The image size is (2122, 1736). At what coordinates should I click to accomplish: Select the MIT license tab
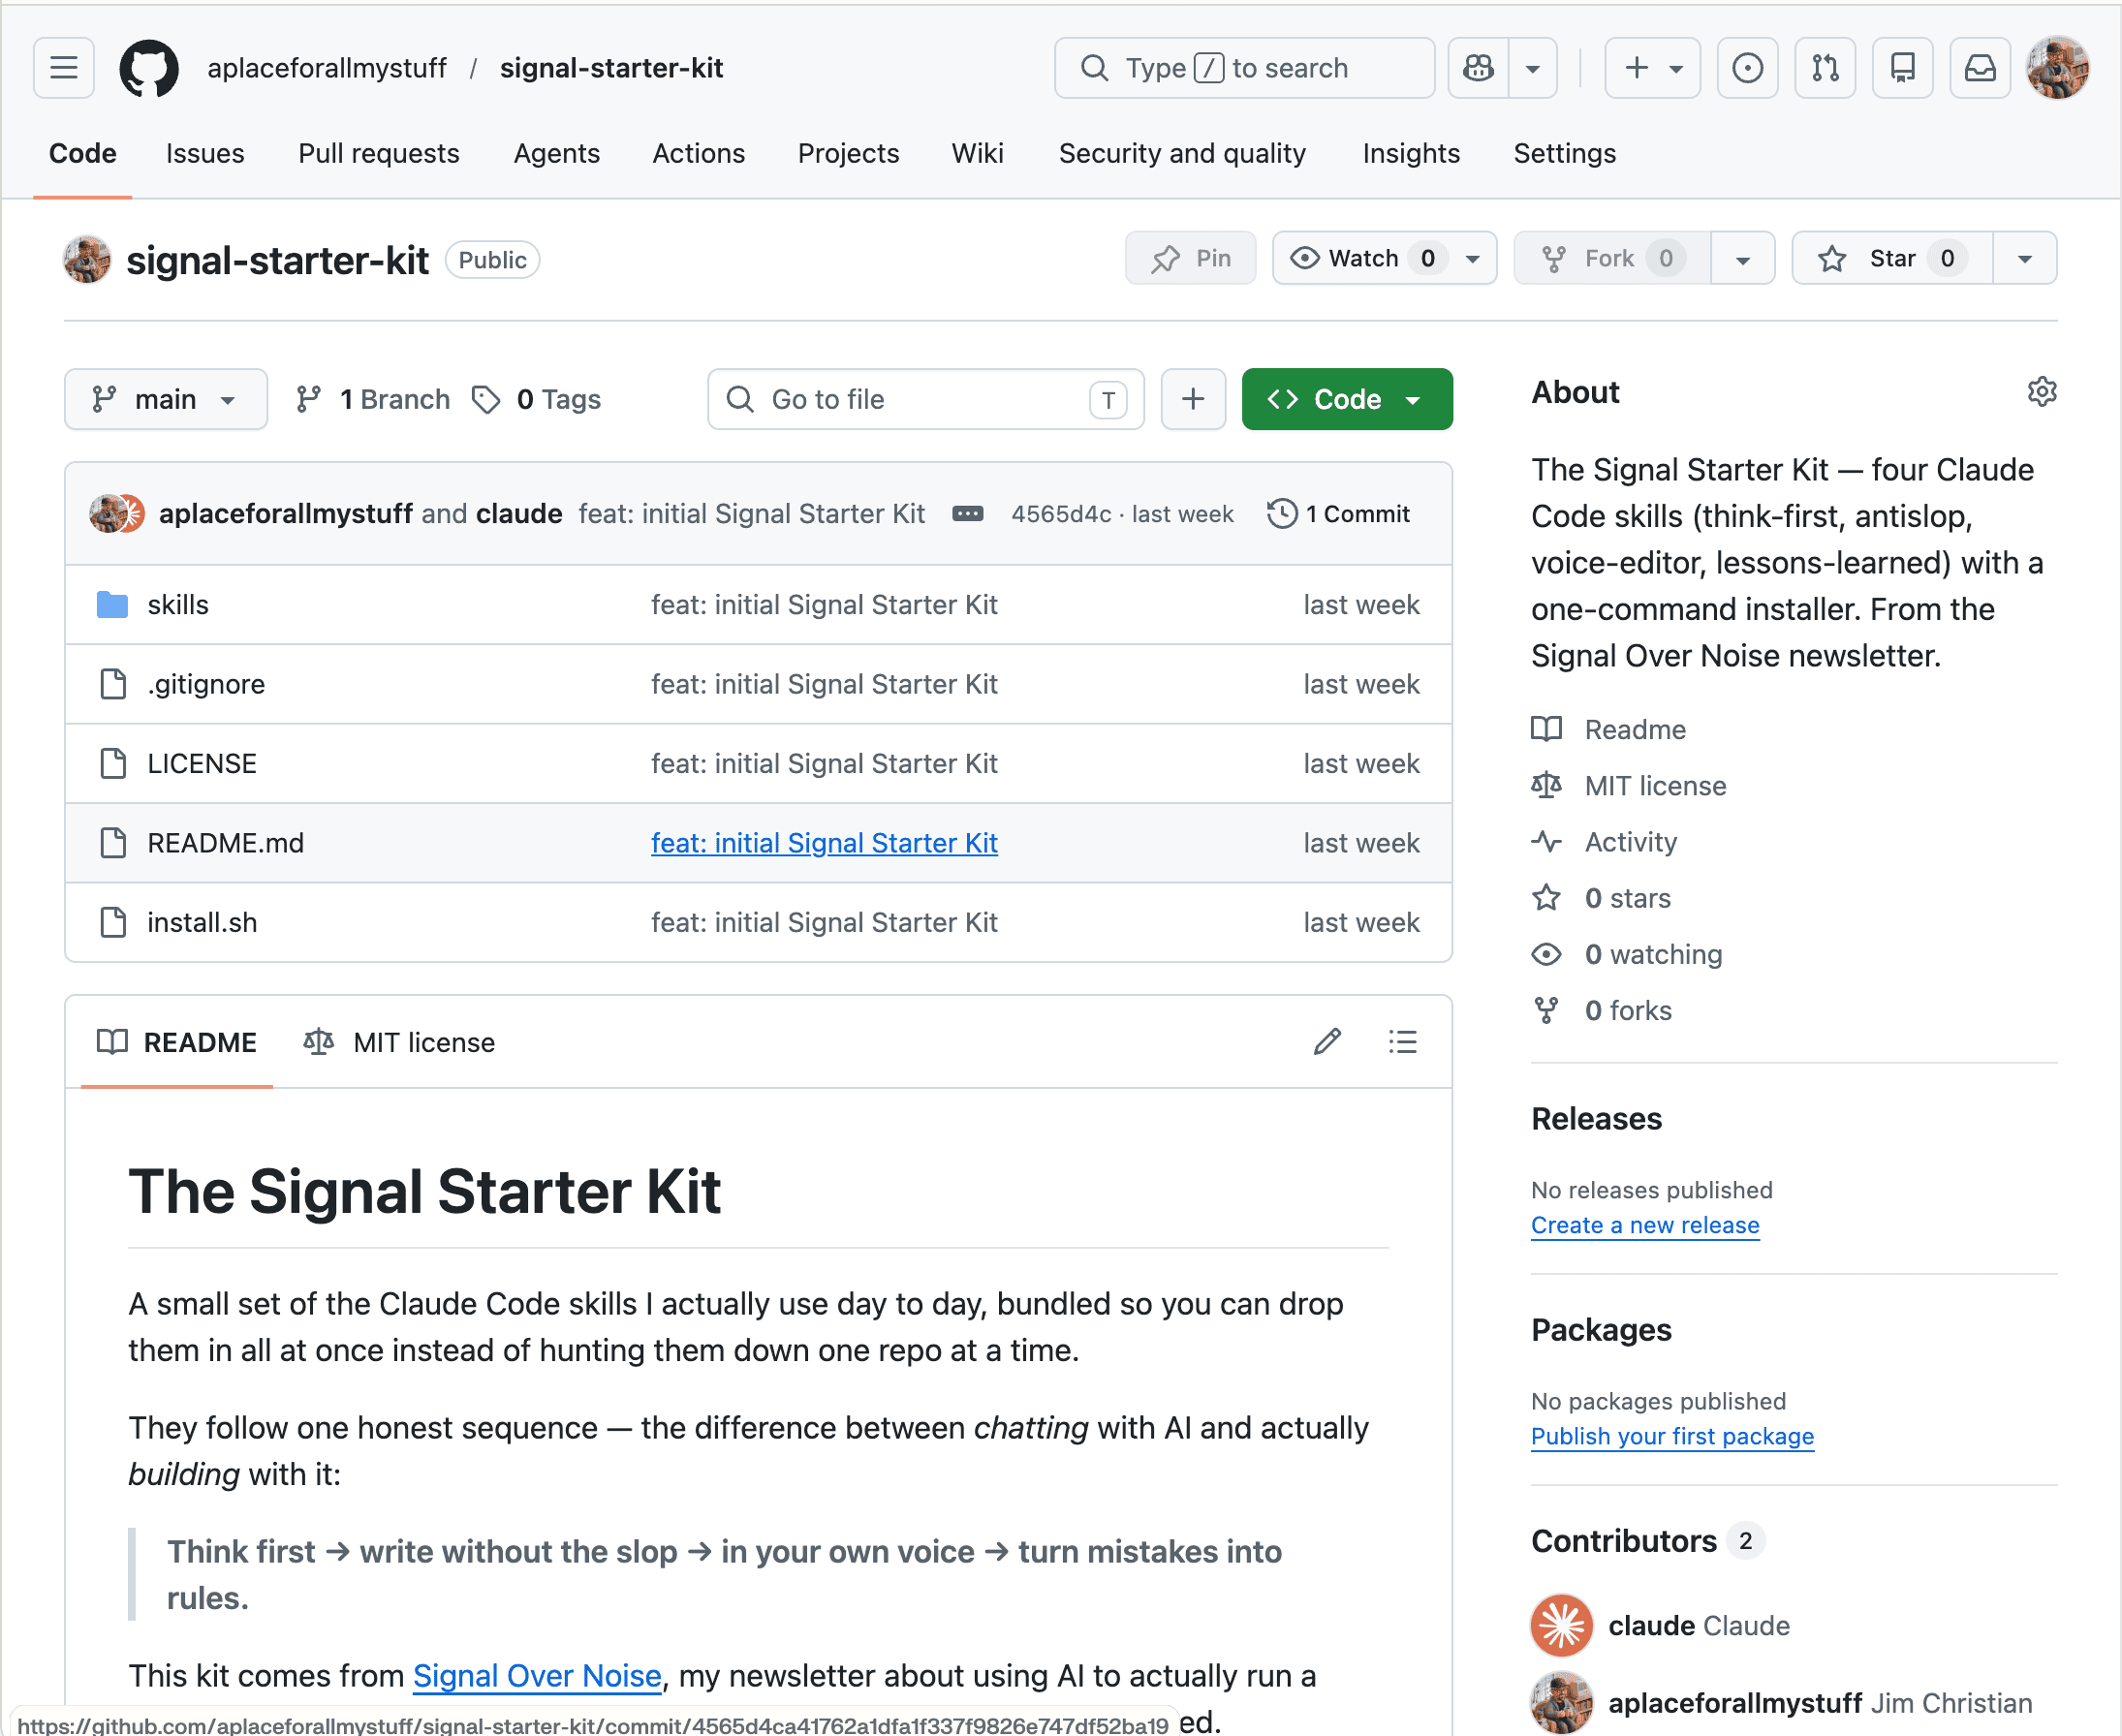(399, 1042)
